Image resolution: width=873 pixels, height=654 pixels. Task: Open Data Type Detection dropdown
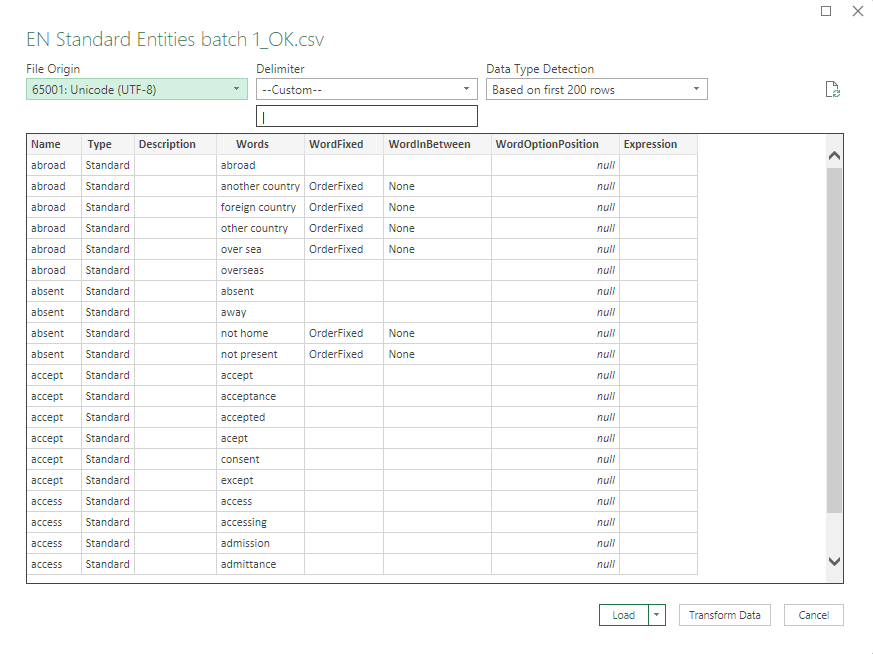point(596,89)
